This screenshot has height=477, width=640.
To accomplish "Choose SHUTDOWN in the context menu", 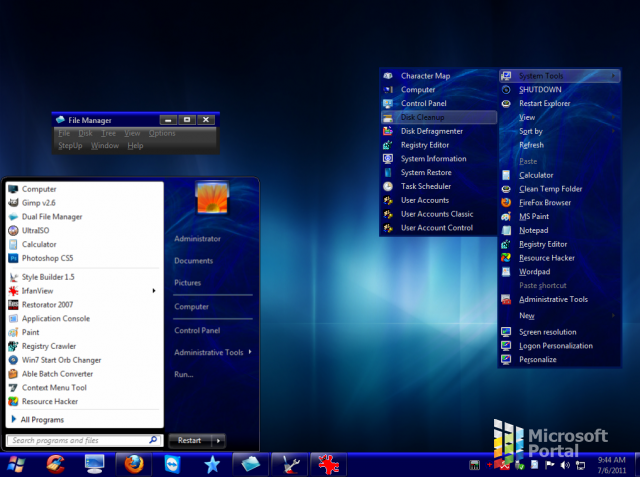I will 560,90.
